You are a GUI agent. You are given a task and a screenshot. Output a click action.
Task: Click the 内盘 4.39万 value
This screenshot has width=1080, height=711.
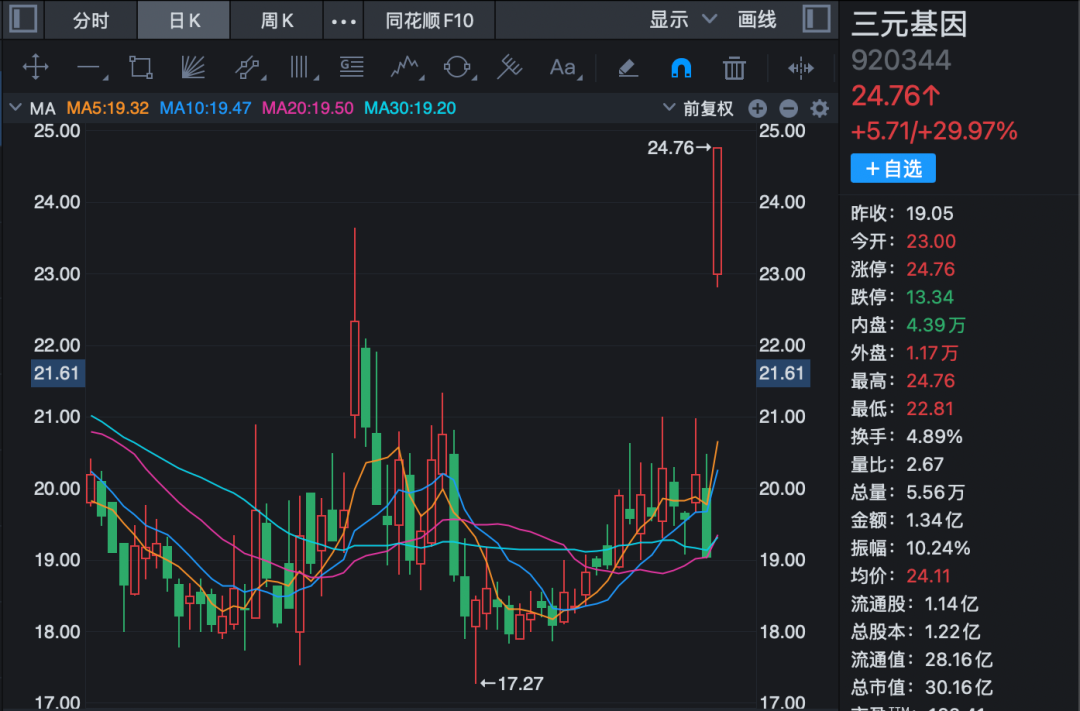point(936,325)
